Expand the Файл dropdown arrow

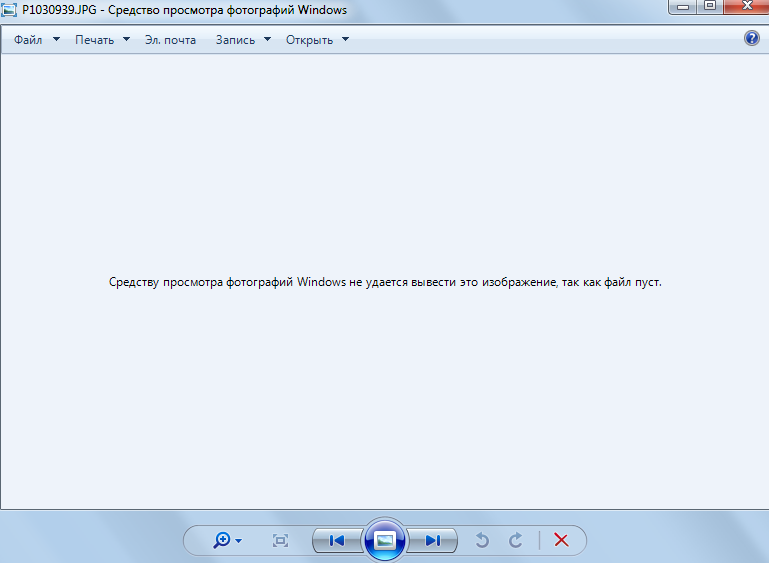(56, 39)
